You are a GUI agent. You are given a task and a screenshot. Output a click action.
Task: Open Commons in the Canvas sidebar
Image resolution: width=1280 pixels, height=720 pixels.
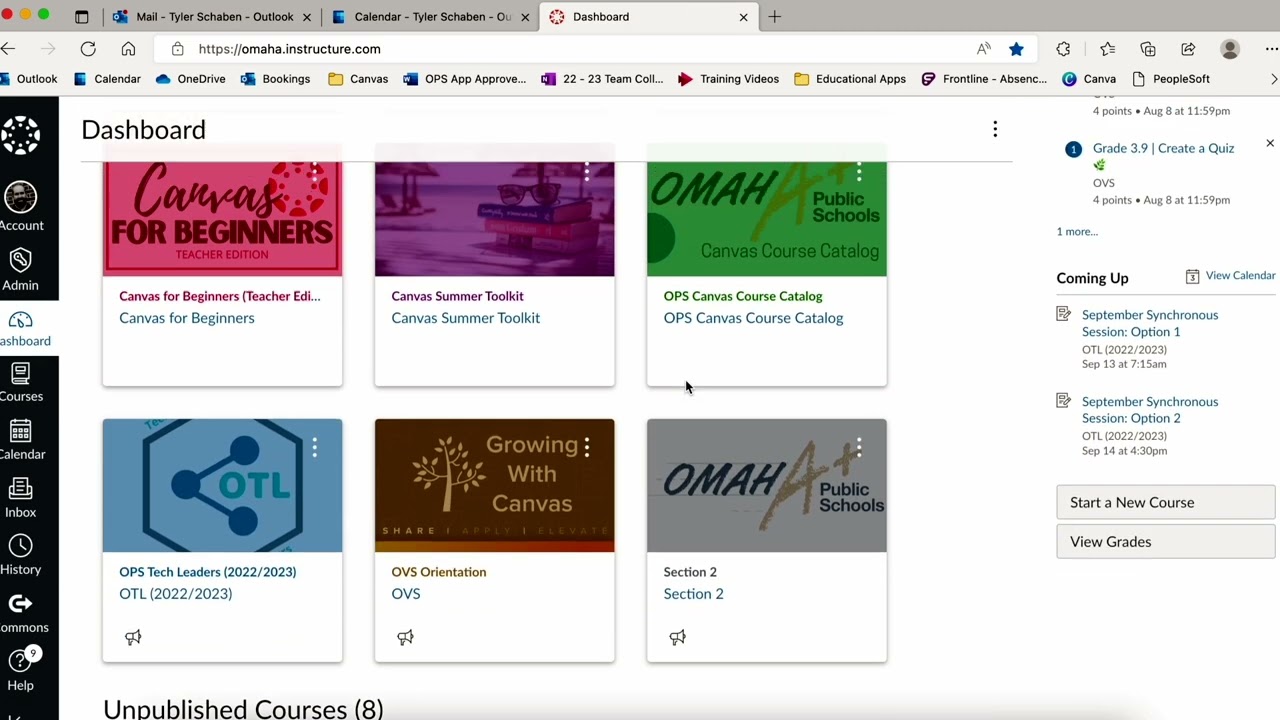click(21, 613)
